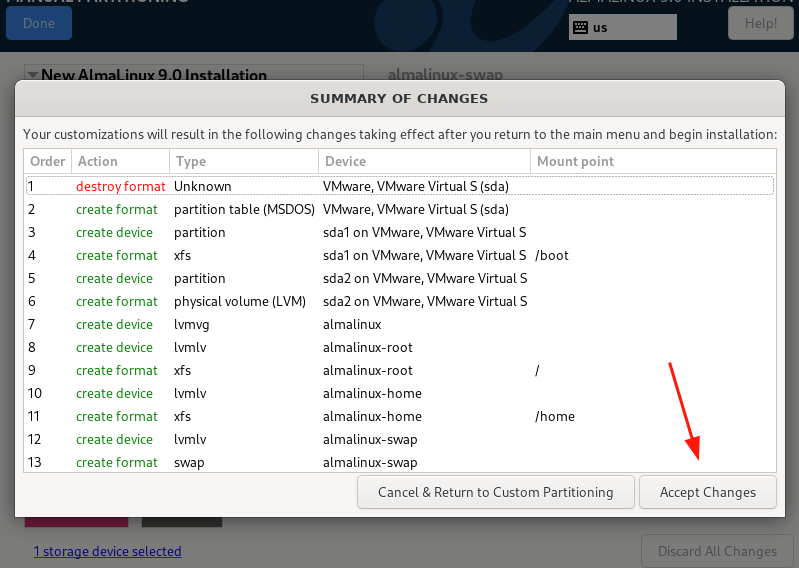The image size is (799, 568).
Task: Click the Accept Changes button
Action: point(708,492)
